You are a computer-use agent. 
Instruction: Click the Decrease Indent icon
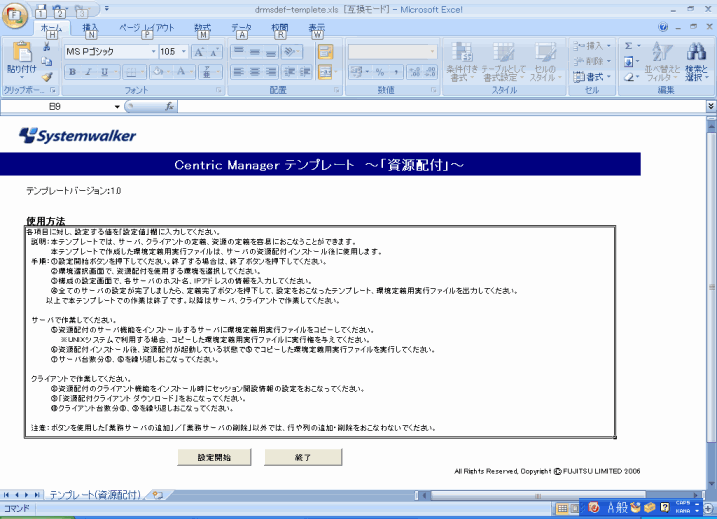click(x=289, y=72)
